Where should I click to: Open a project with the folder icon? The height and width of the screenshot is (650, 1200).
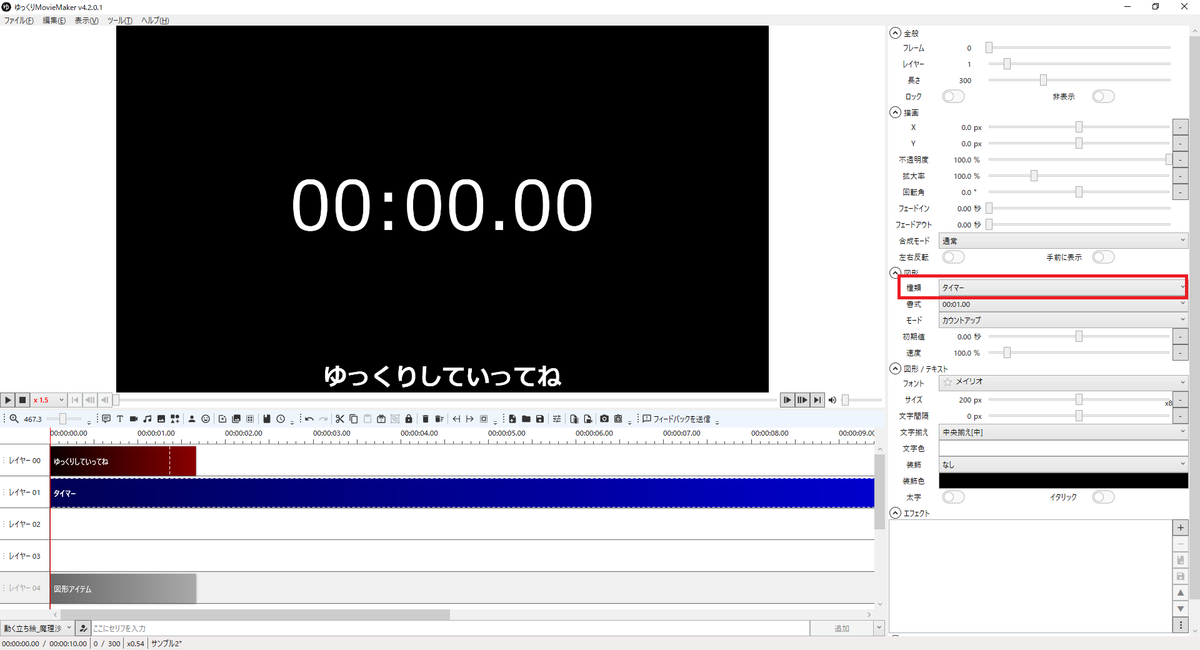pos(526,418)
